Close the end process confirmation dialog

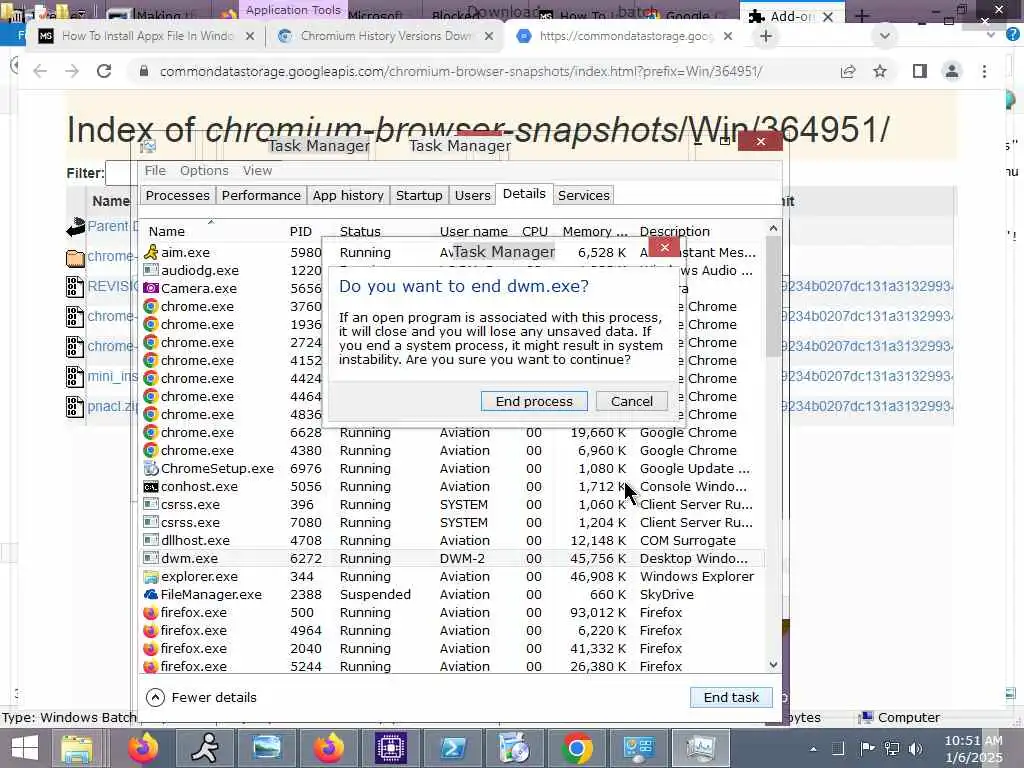[x=664, y=247]
